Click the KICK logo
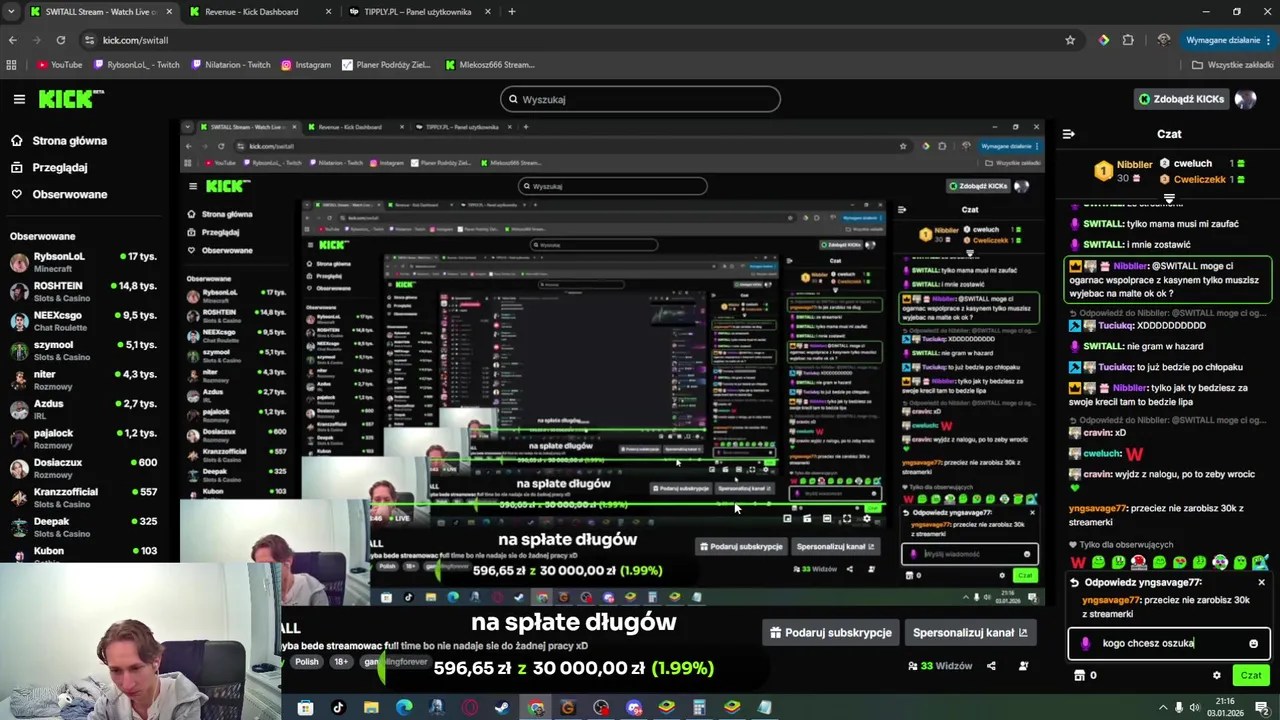Screen dimensions: 1280x720 [71, 98]
